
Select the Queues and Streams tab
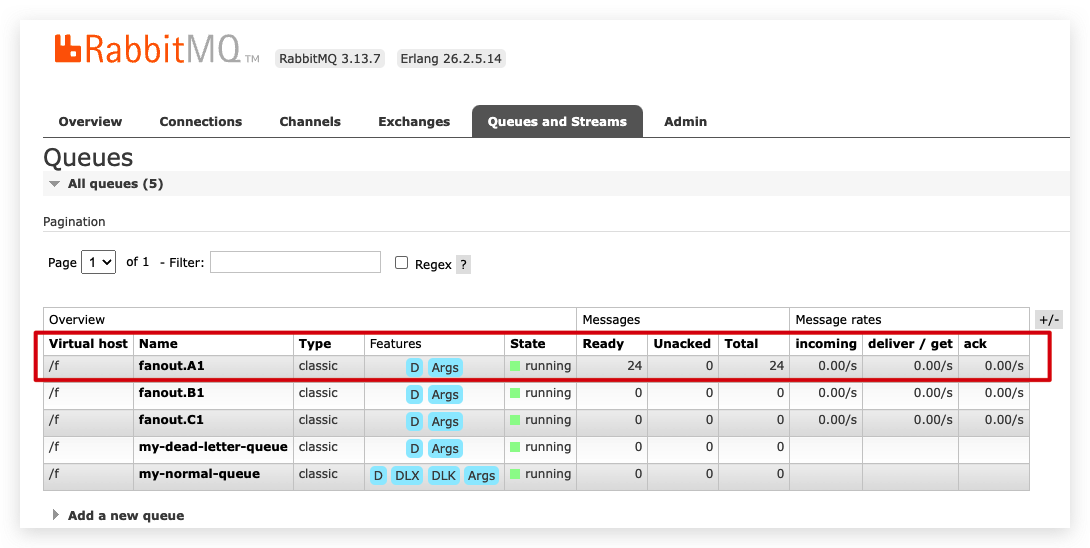557,122
